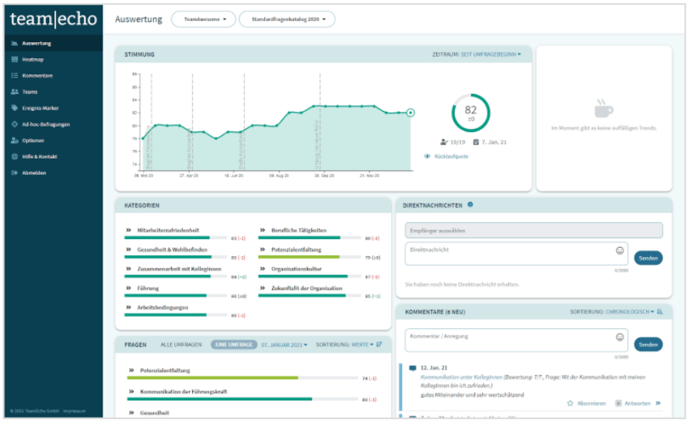Click the comment bubble icon at 12. Jan. 21
The width and height of the screenshot is (688, 423).
tap(412, 368)
